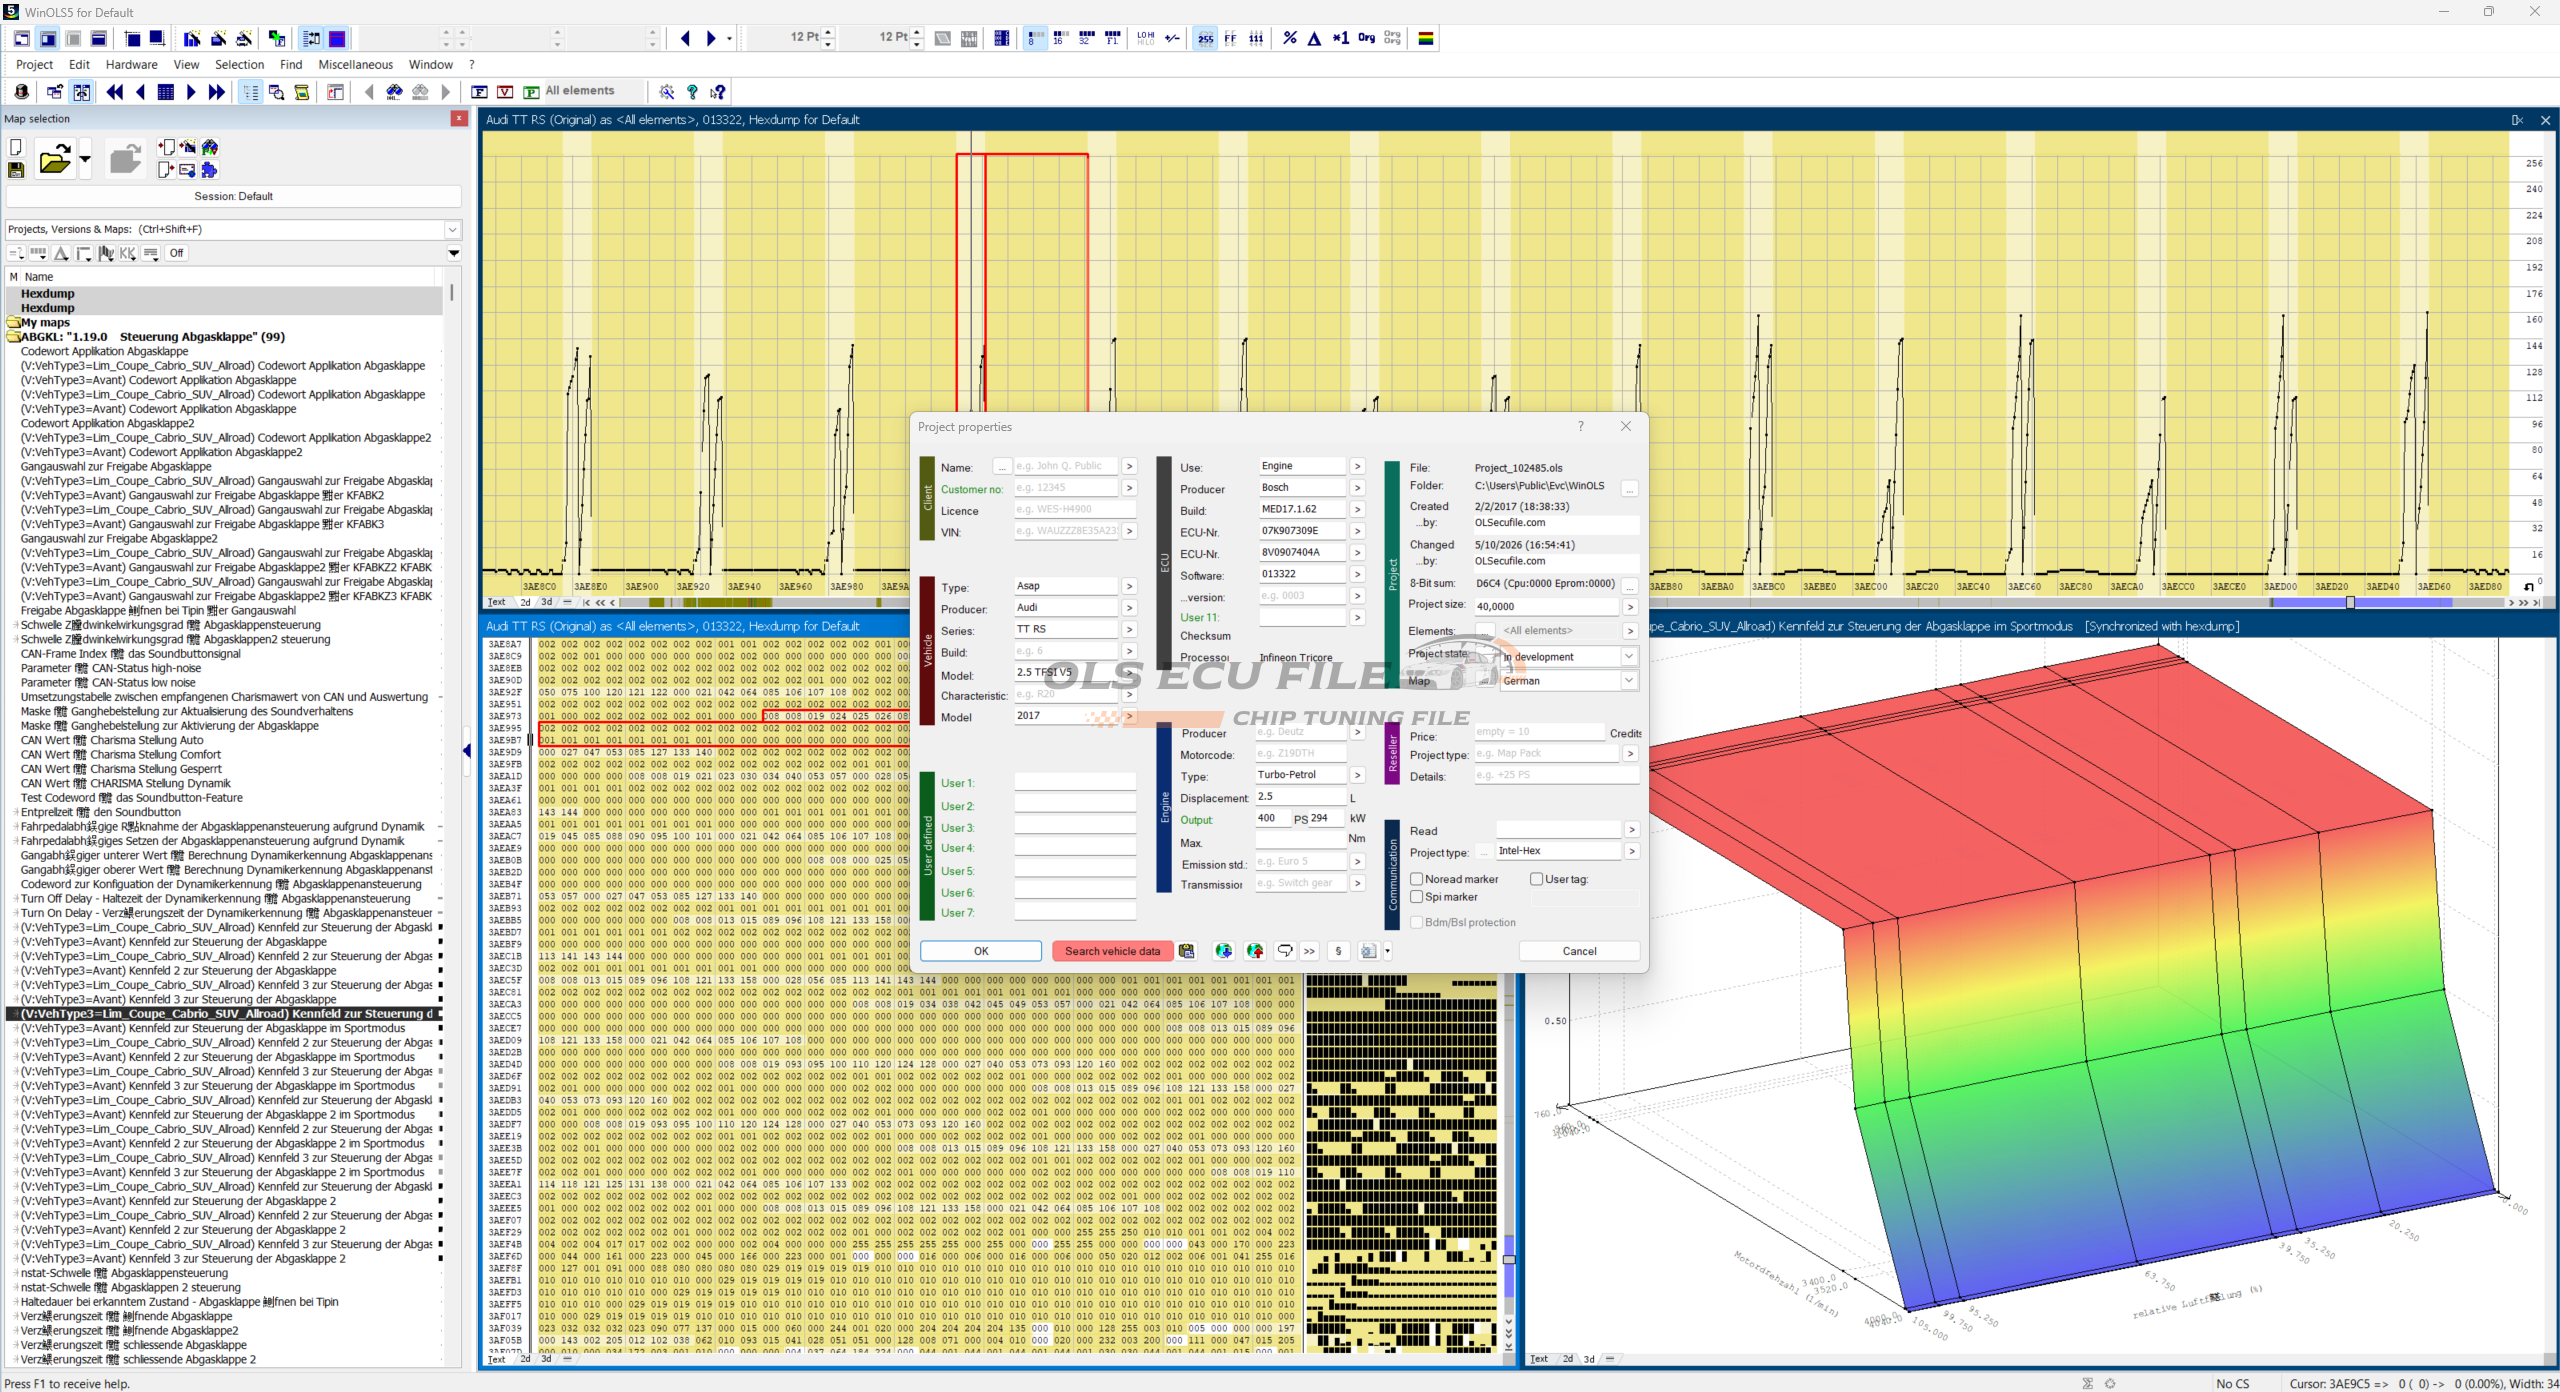Click the '...' browse button beside Folder path
Screen dimensions: 2560x1392
tap(1630, 488)
